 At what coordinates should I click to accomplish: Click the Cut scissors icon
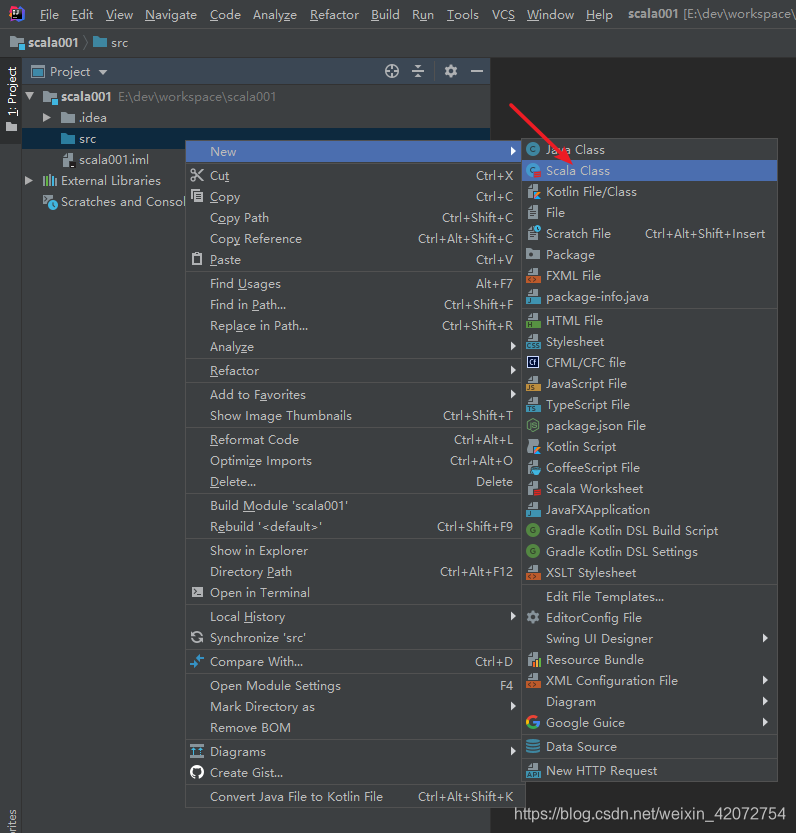coord(197,175)
